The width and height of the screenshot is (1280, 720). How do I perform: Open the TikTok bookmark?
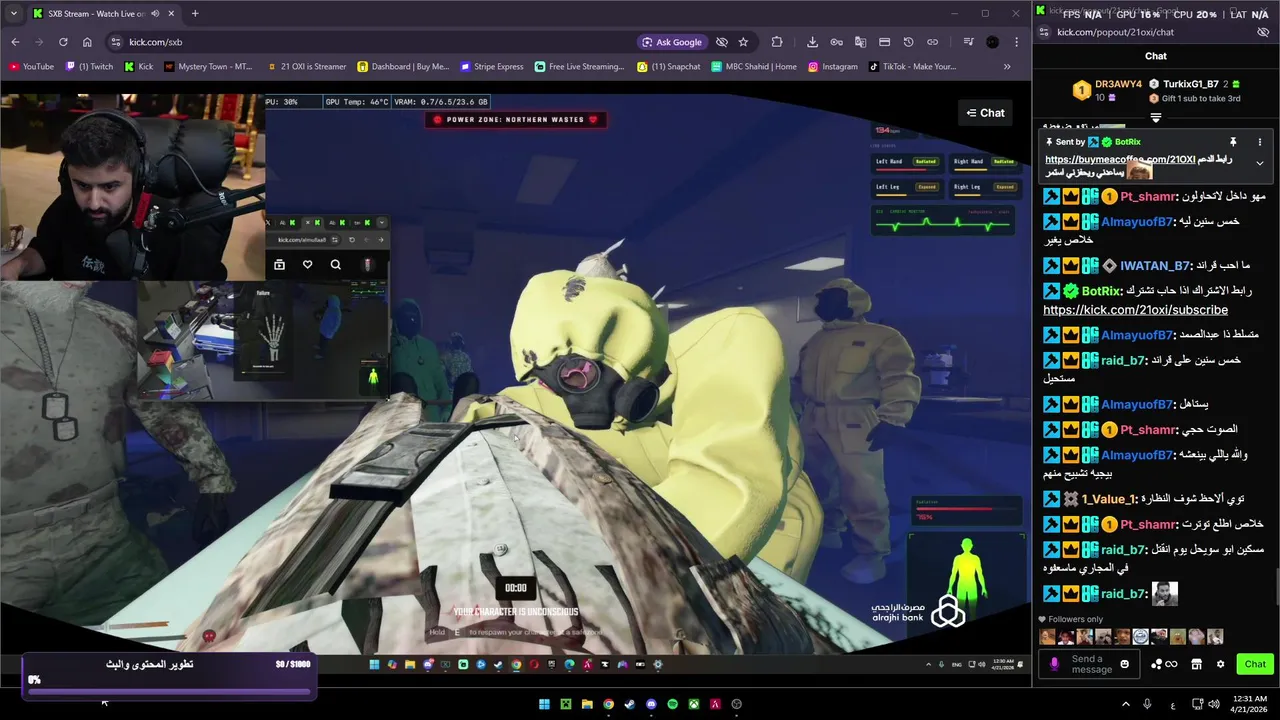tap(912, 67)
